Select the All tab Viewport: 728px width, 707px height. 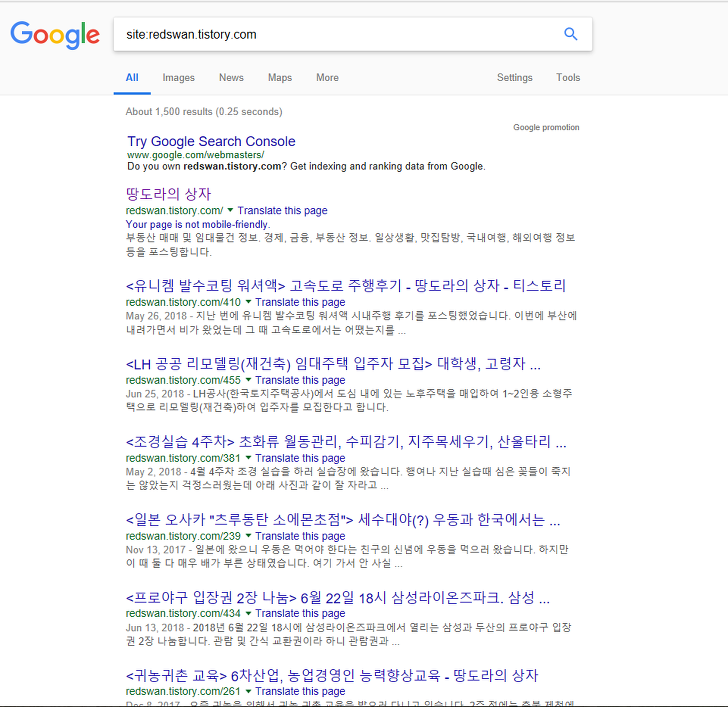point(132,78)
